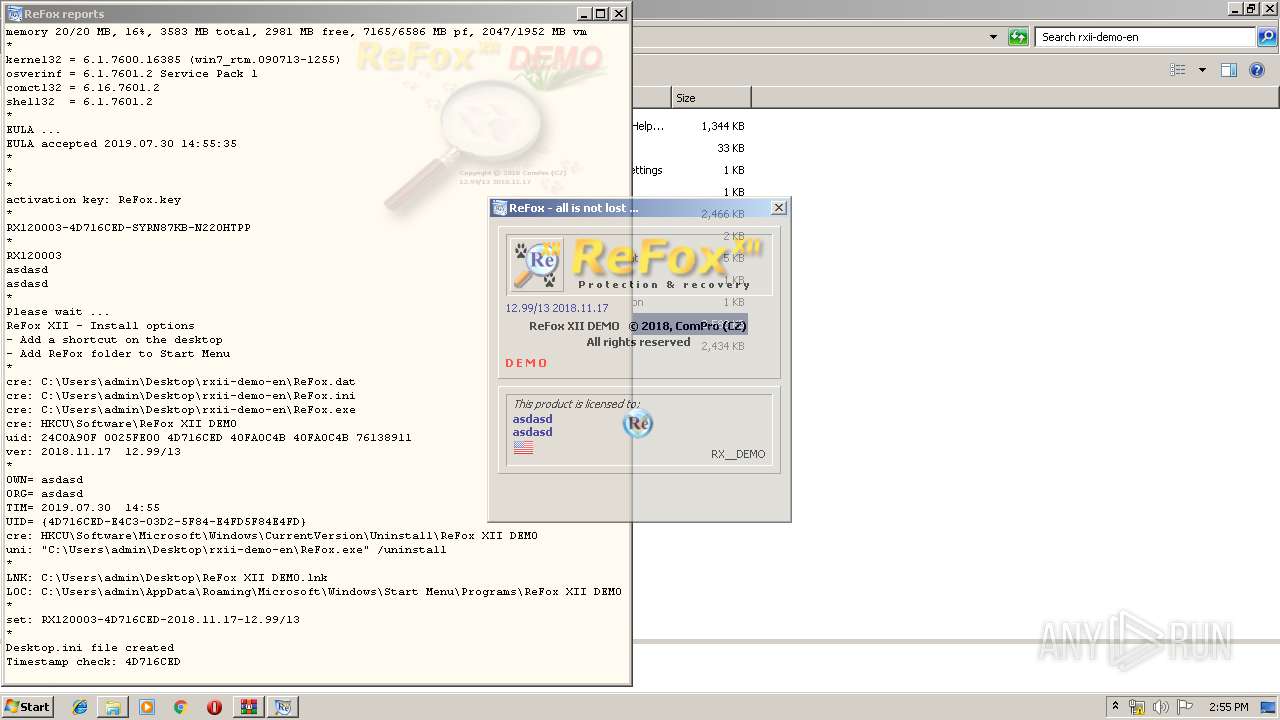Viewport: 1280px width, 720px height.
Task: Click 'This product is licensed to:' text
Action: [x=576, y=404]
